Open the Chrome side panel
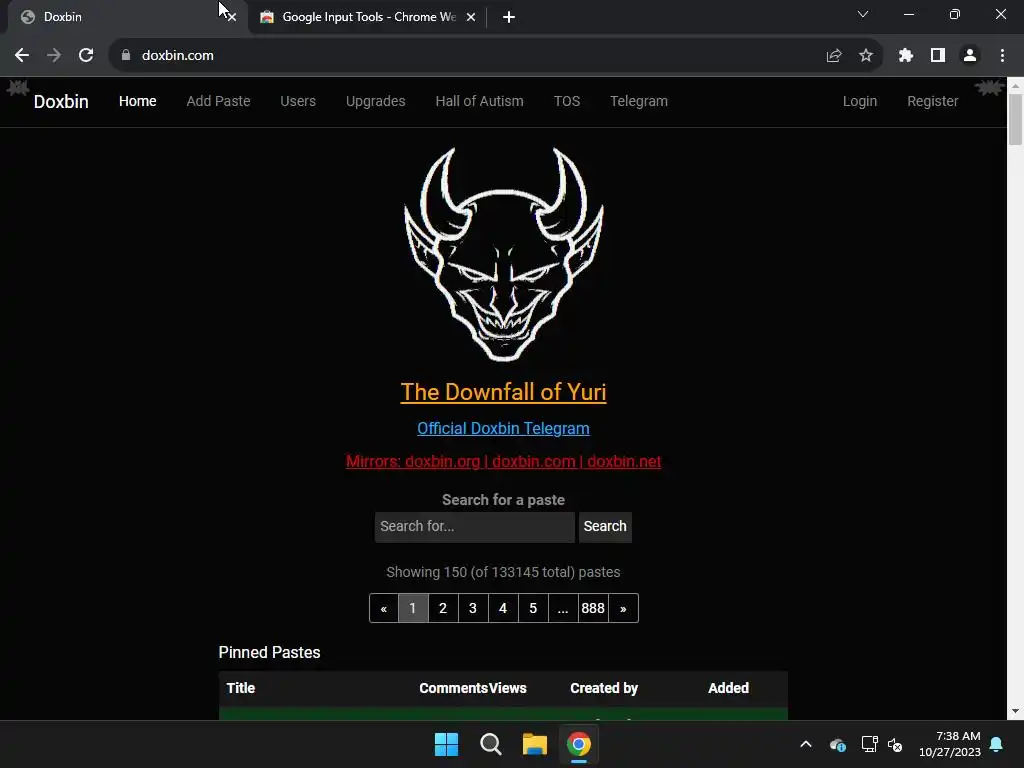1024x768 pixels. click(938, 56)
